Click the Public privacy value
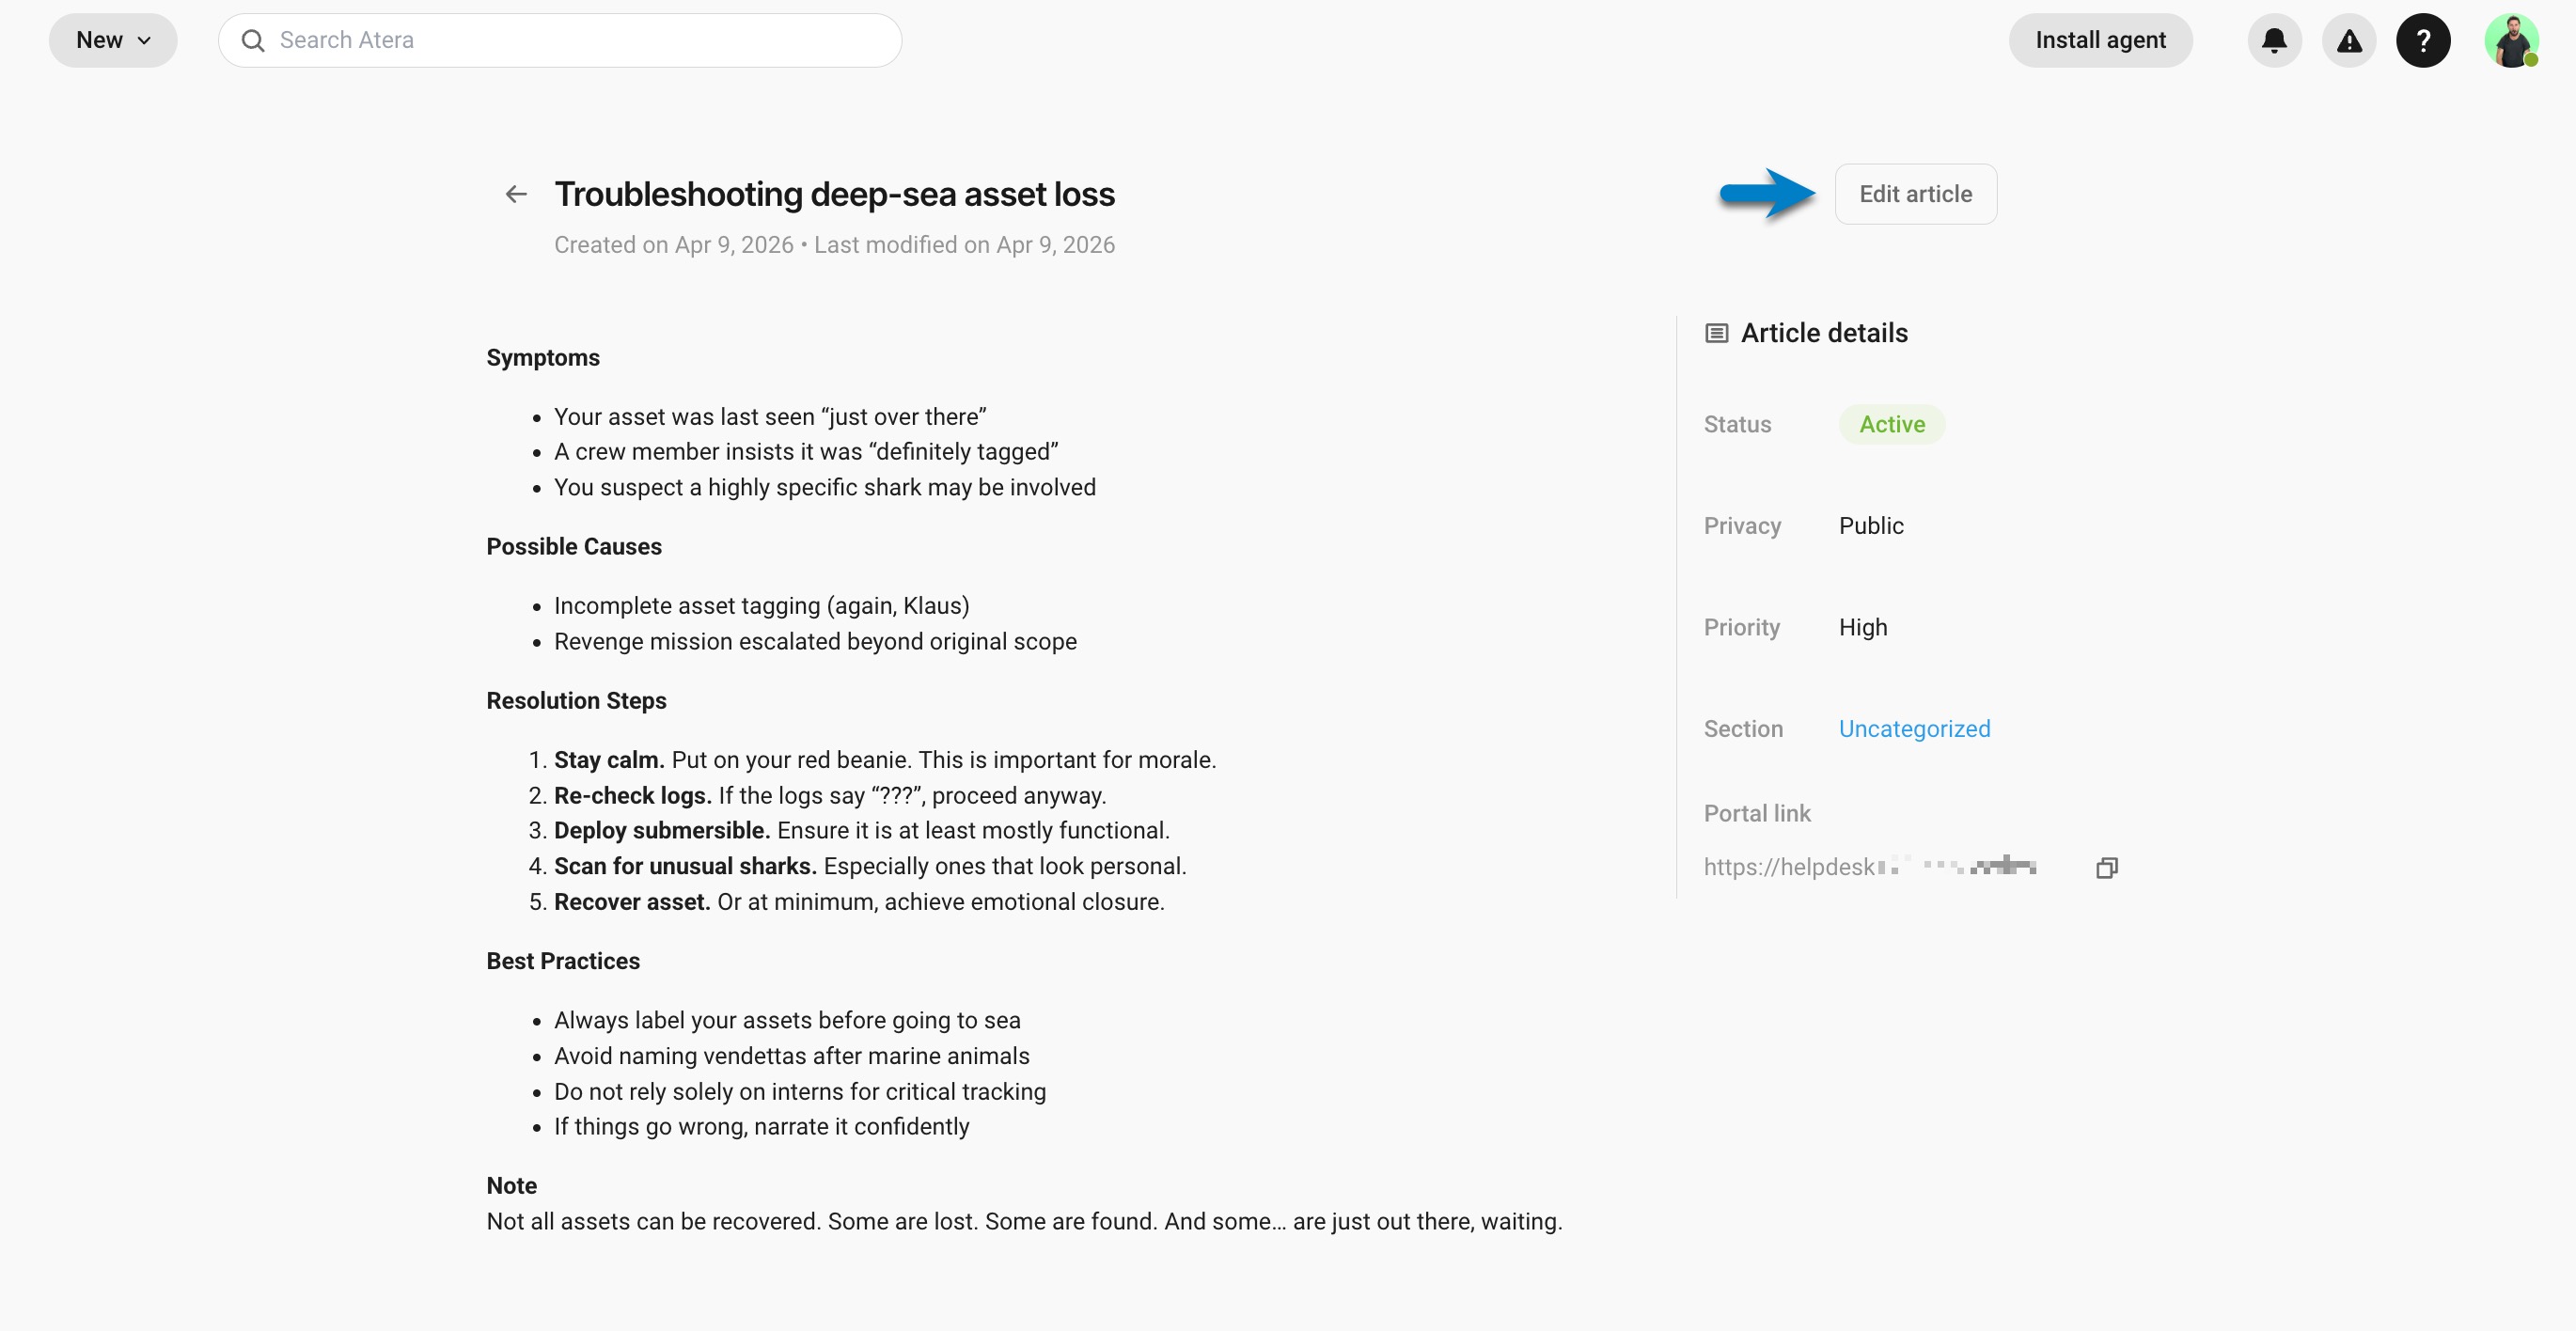 (1870, 526)
